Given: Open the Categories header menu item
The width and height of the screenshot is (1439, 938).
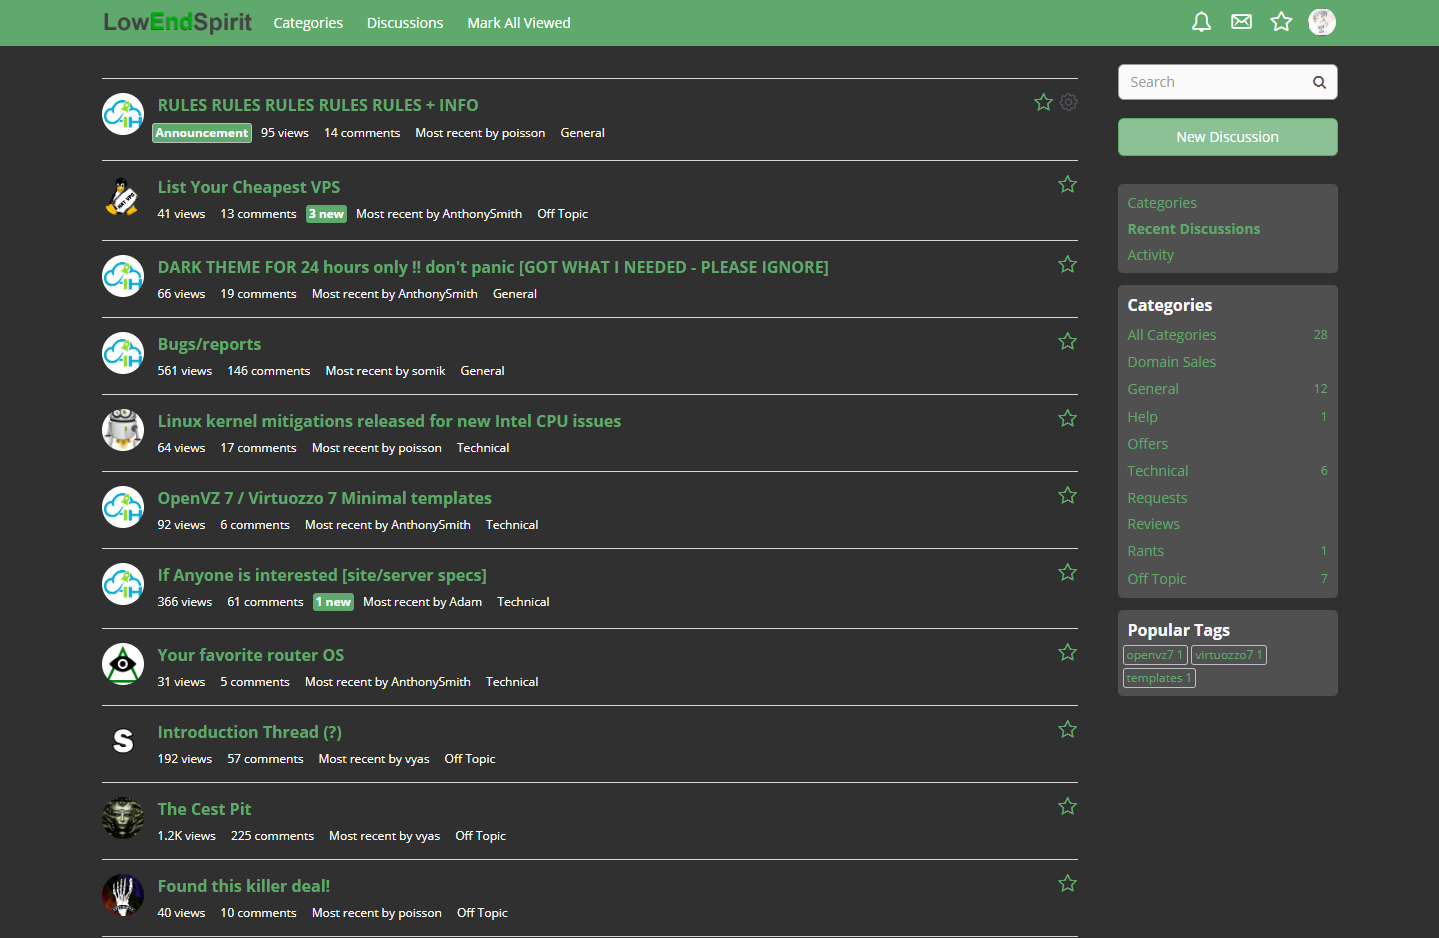Looking at the screenshot, I should (x=308, y=23).
